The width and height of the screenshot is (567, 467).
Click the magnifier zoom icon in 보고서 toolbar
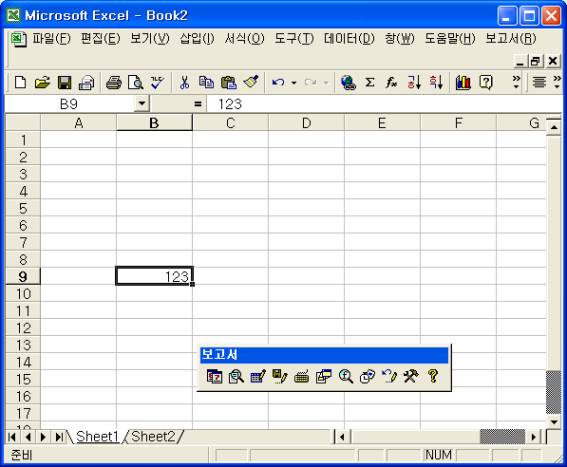(346, 376)
